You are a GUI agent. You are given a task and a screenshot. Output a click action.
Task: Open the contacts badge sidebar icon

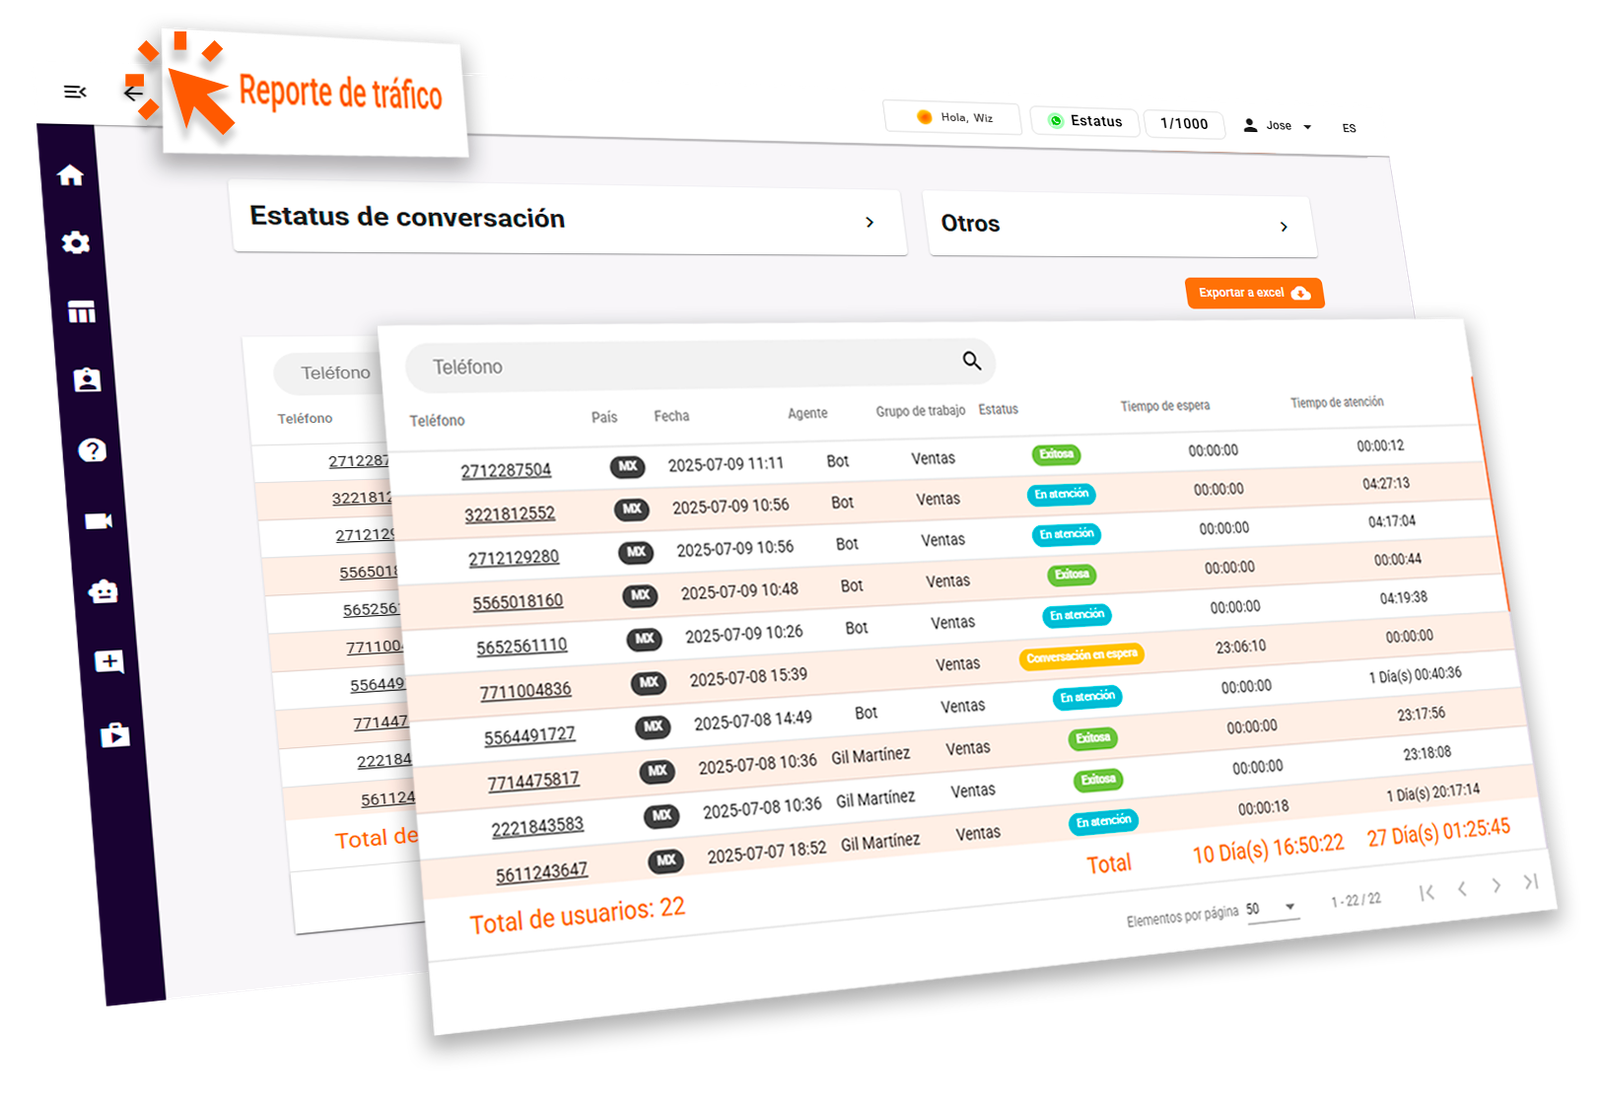point(87,380)
